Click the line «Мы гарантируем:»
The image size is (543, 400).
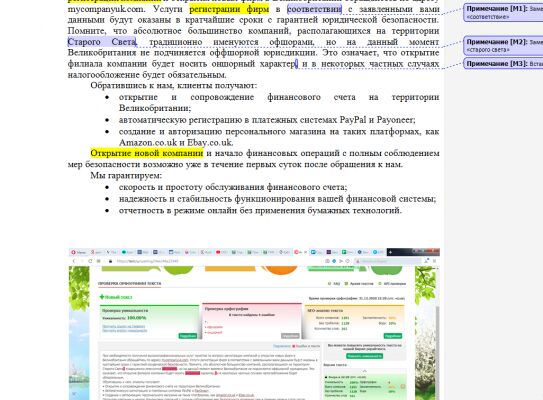[126, 176]
